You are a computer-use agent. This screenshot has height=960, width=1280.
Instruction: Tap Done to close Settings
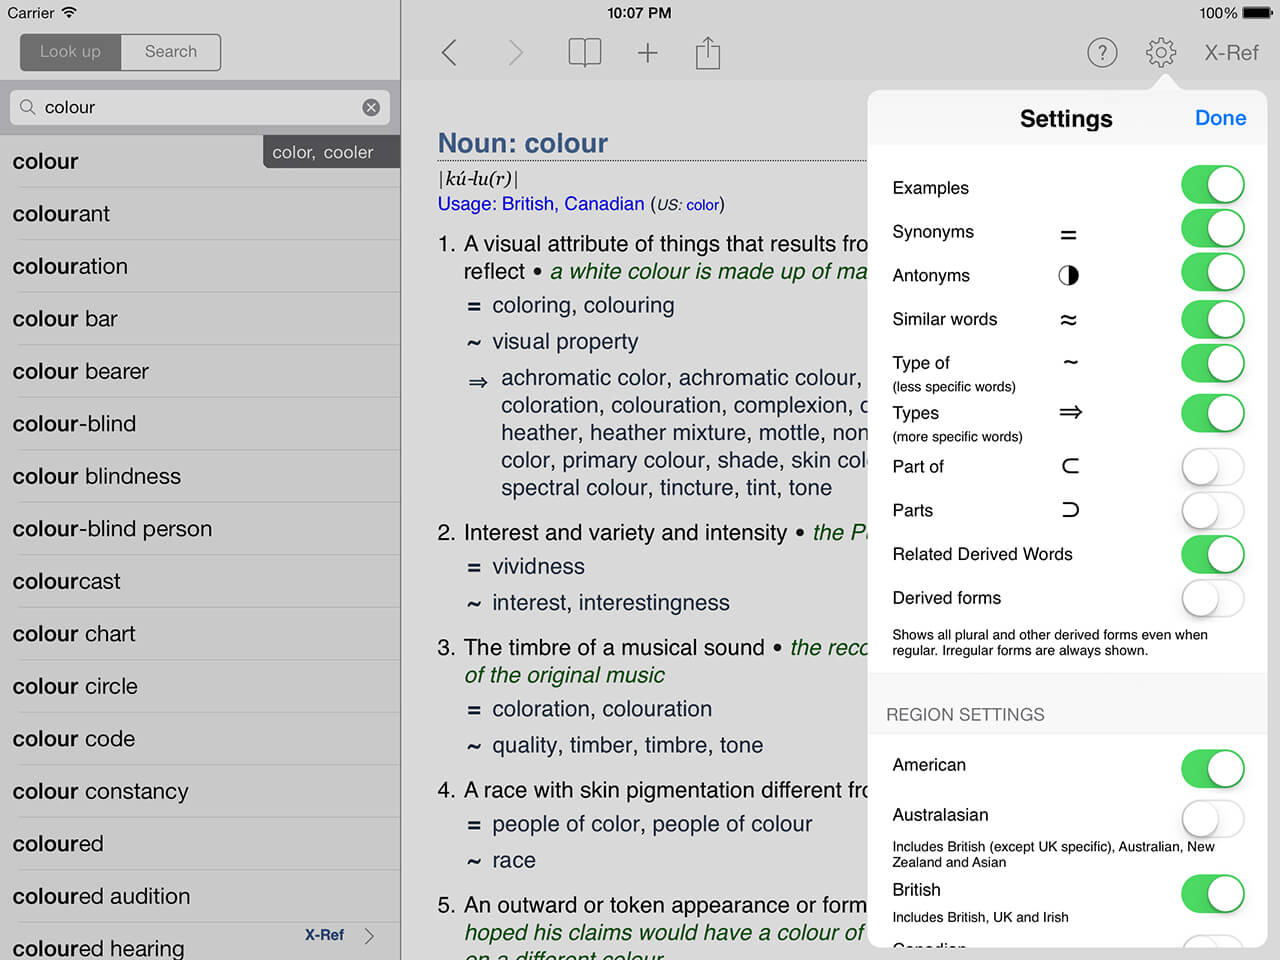point(1220,118)
